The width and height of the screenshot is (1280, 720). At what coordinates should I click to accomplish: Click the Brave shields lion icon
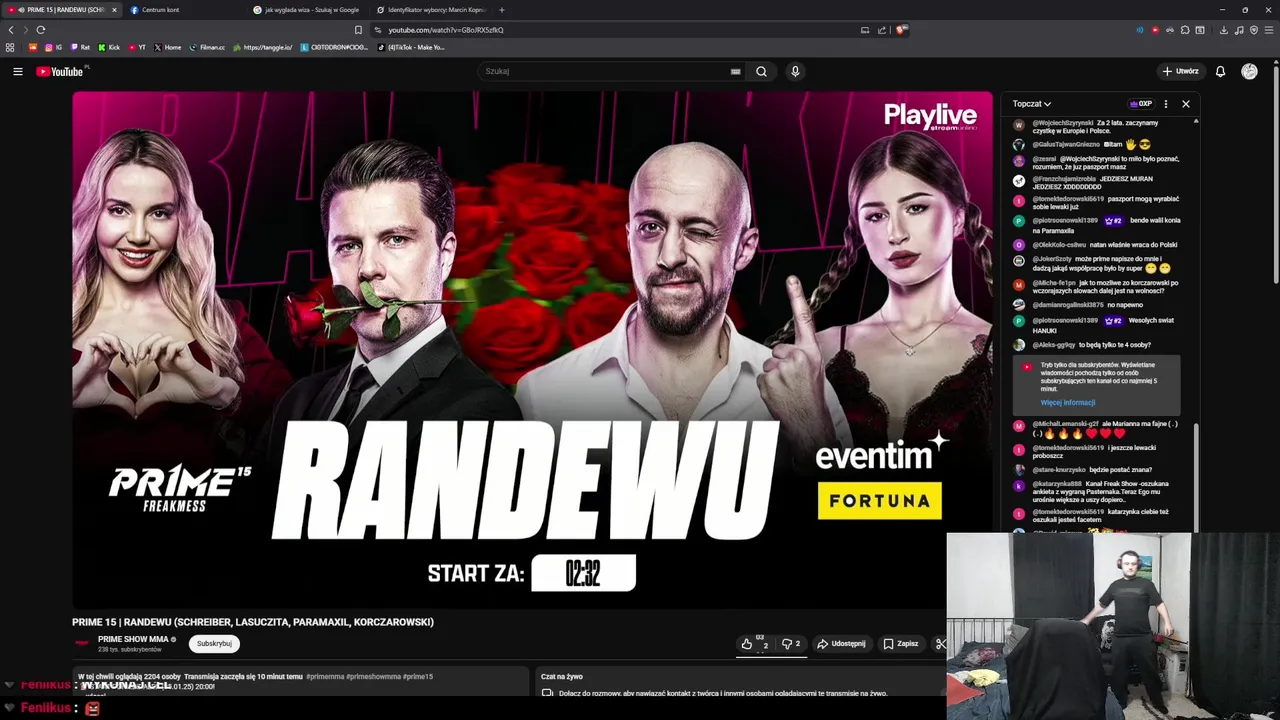(x=901, y=30)
